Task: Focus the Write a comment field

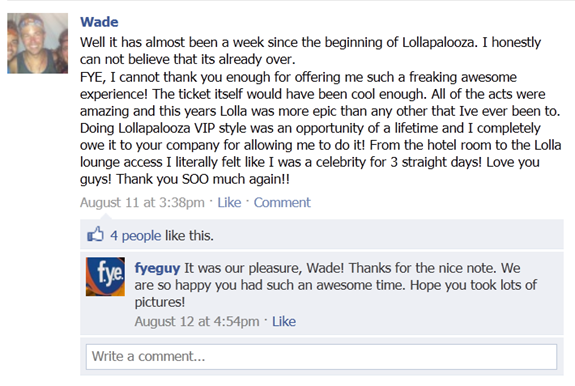Action: point(321,357)
